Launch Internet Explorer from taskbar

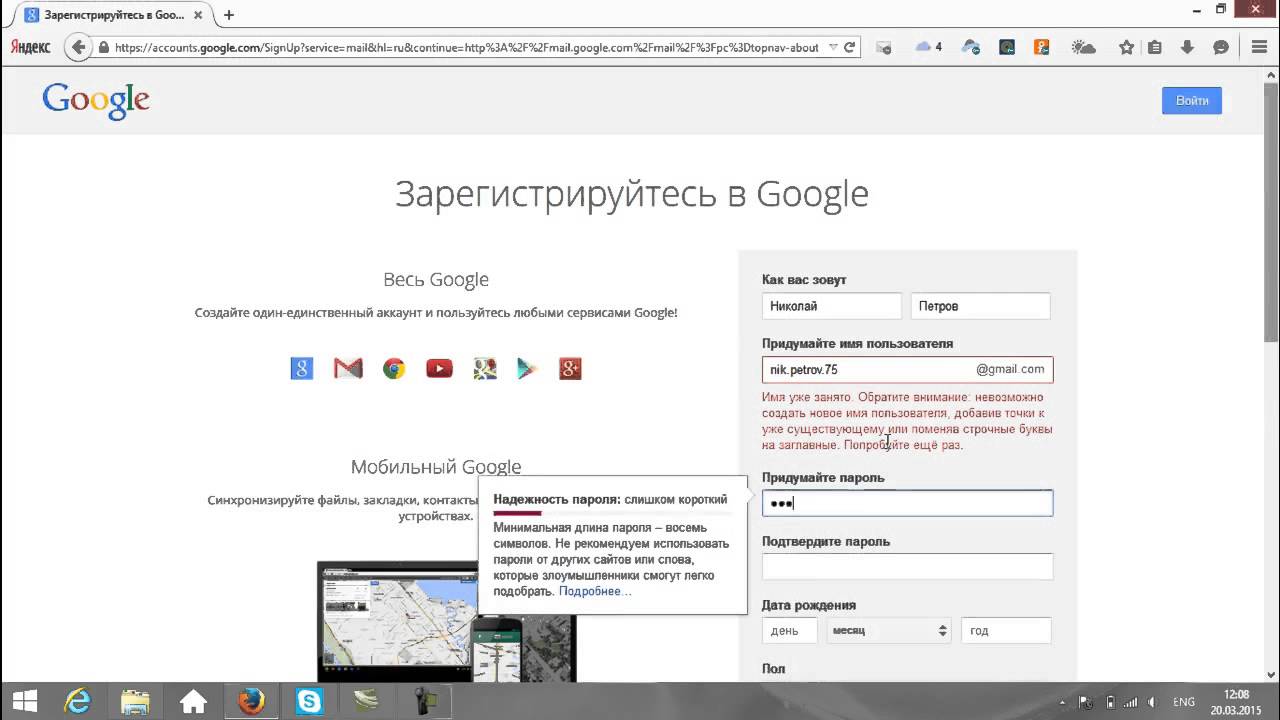tap(77, 701)
